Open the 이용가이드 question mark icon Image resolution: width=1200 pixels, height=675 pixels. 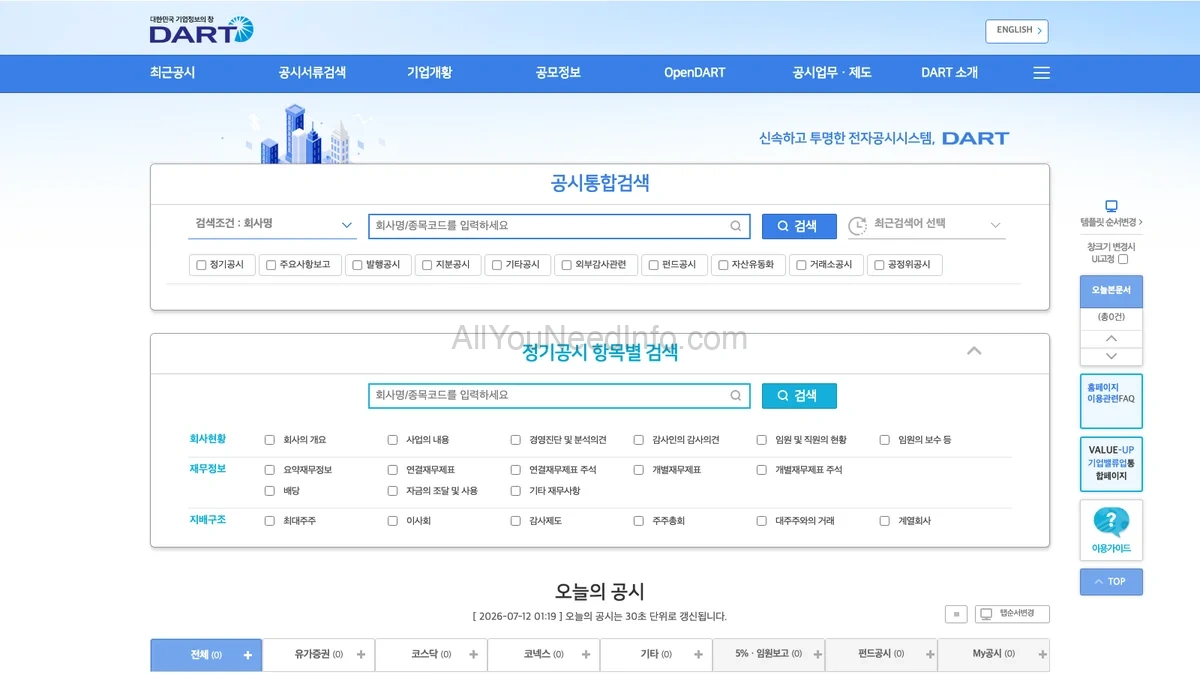[x=1111, y=521]
